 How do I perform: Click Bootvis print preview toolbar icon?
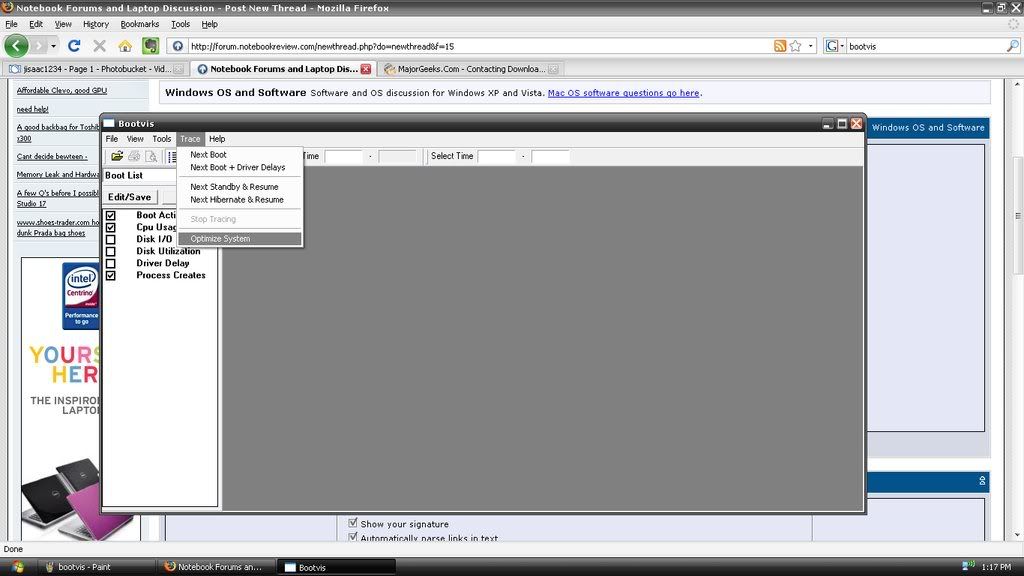pyautogui.click(x=151, y=156)
